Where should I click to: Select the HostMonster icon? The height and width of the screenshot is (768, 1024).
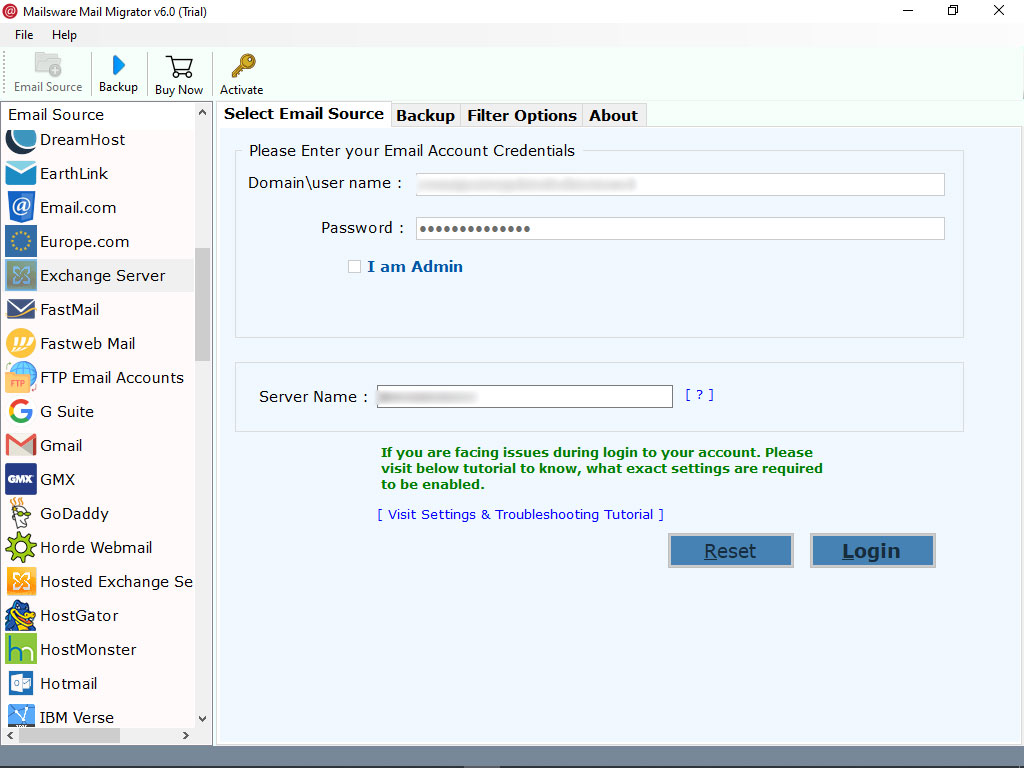pyautogui.click(x=21, y=649)
